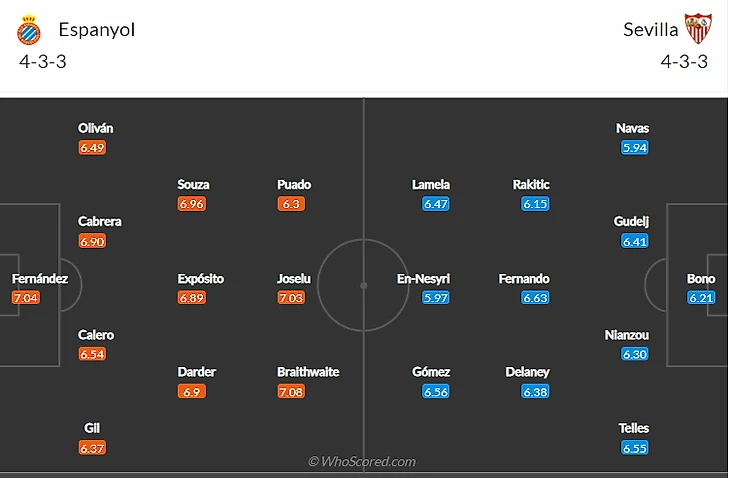
Task: Select player name Telles
Action: point(634,429)
